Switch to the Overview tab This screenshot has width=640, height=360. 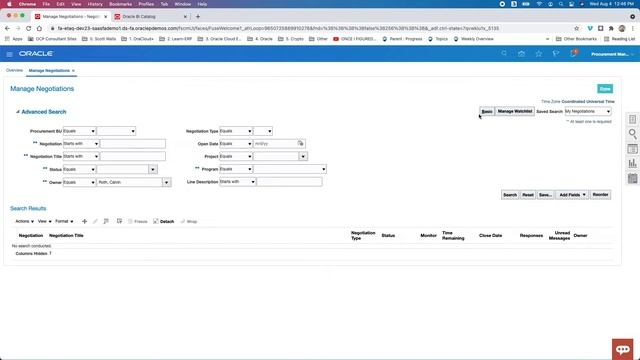point(14,70)
